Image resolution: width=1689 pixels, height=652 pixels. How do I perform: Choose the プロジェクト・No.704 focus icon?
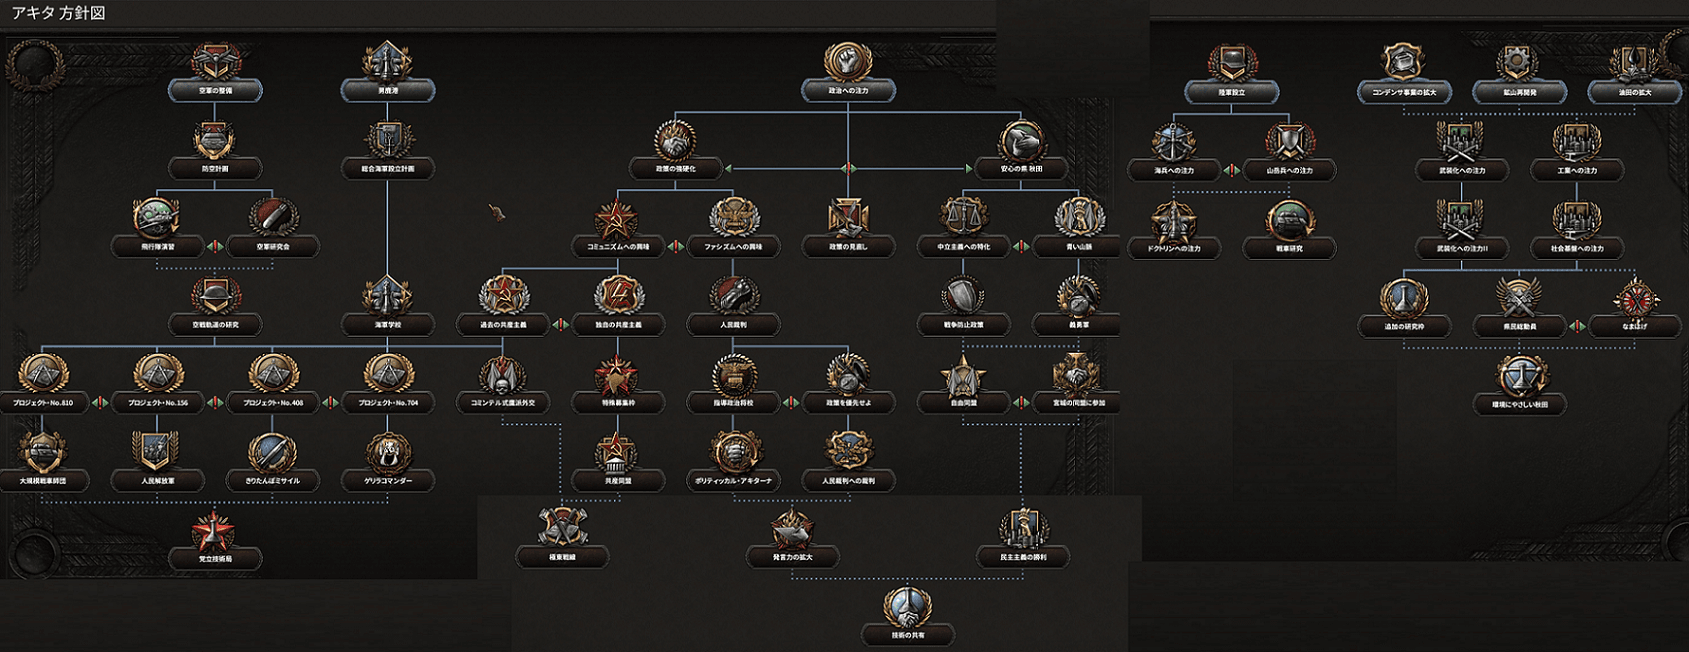tap(388, 375)
